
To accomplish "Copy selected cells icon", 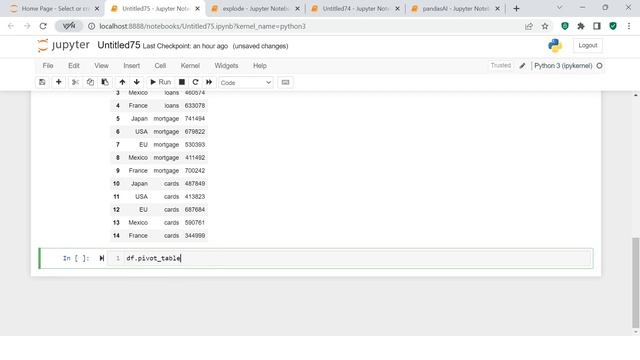I will click(x=90, y=82).
